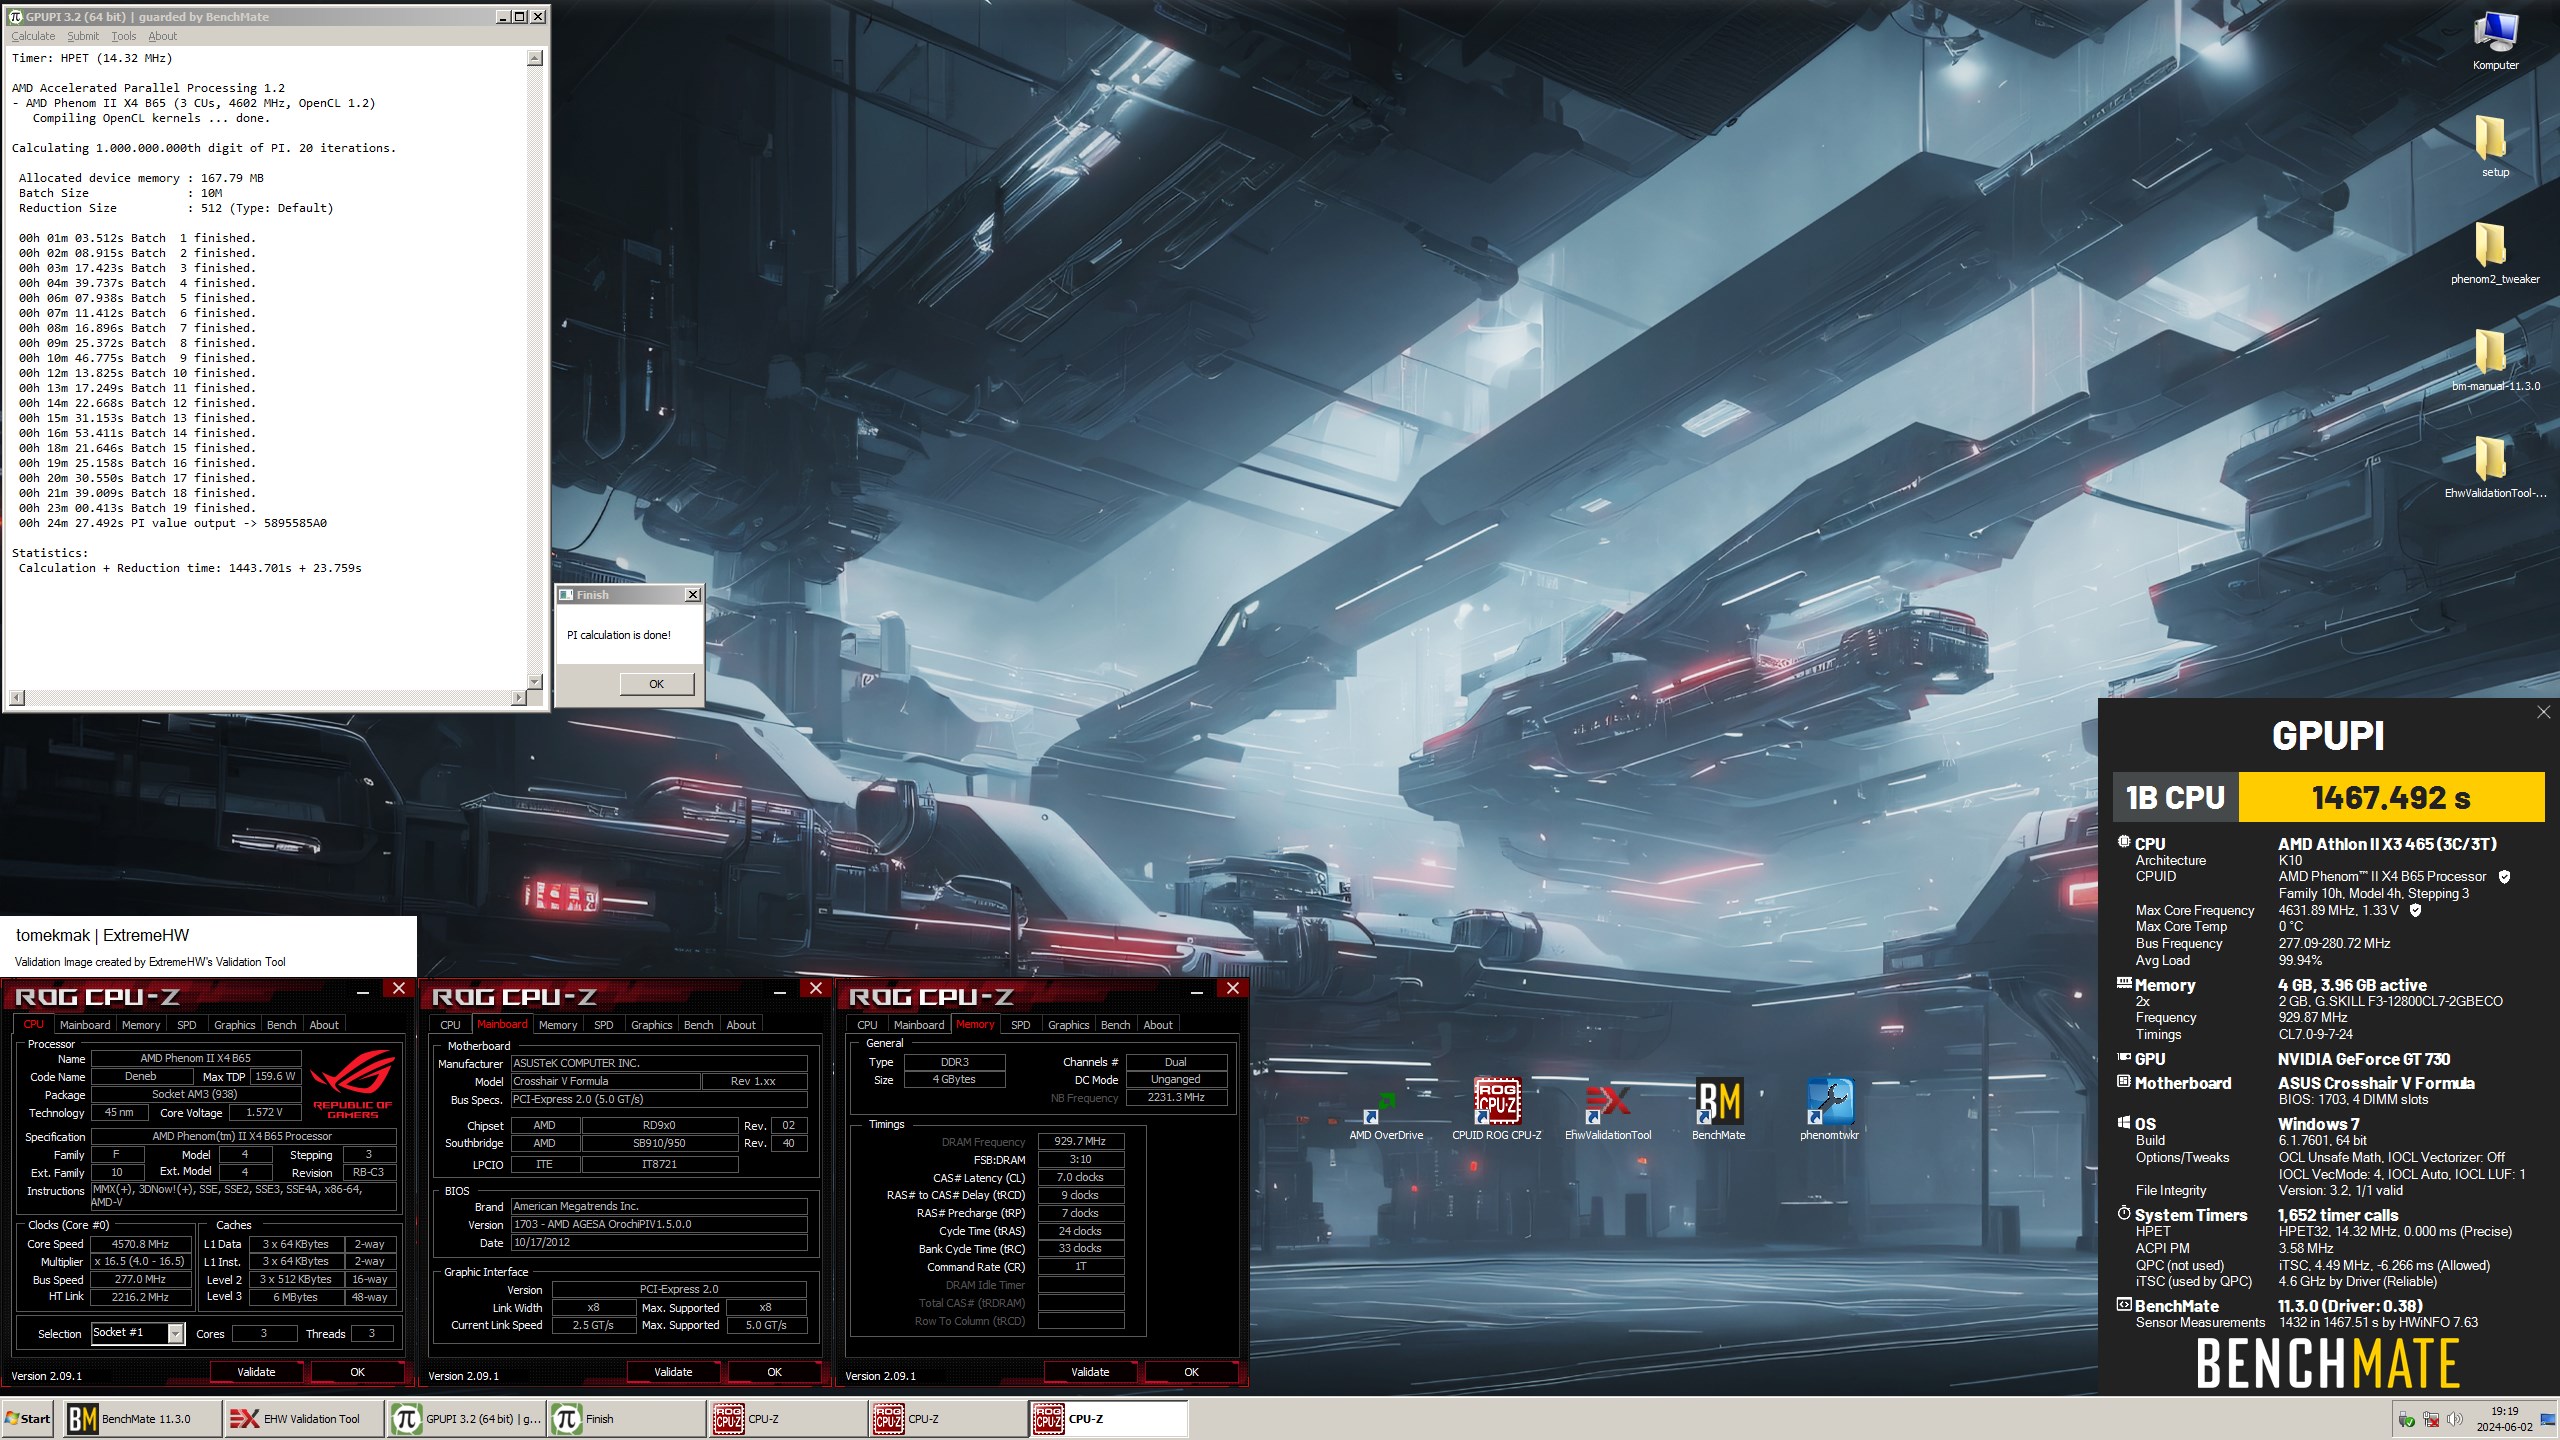This screenshot has width=2560, height=1440.
Task: Select Memory tab in first CPU-Z window
Action: click(x=141, y=1025)
